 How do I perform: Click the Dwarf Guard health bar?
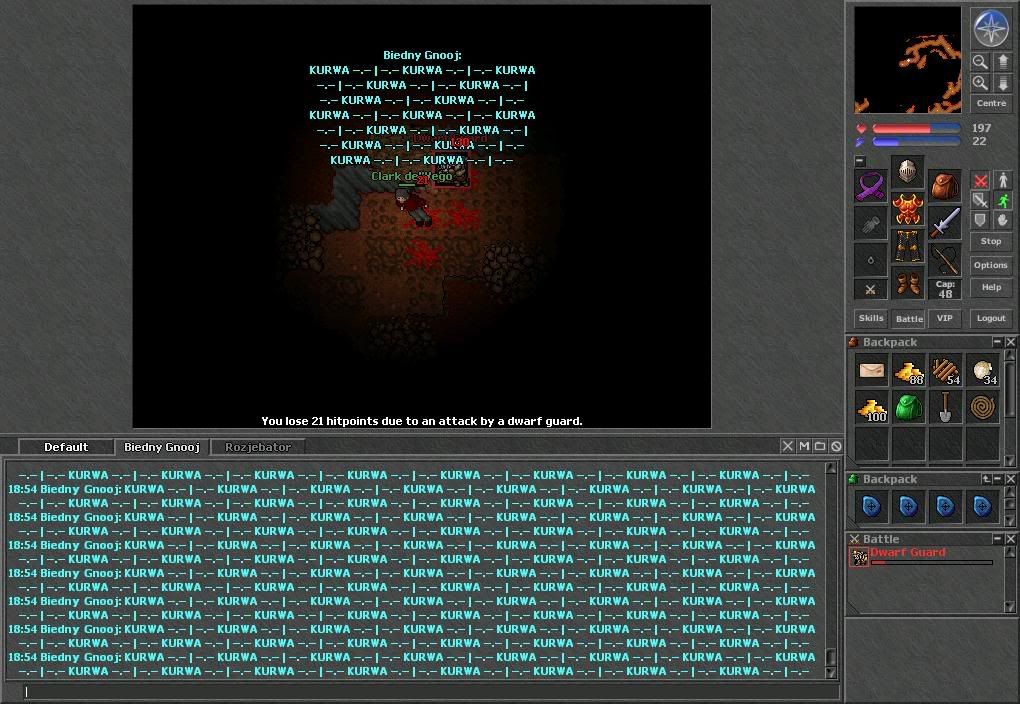point(932,563)
